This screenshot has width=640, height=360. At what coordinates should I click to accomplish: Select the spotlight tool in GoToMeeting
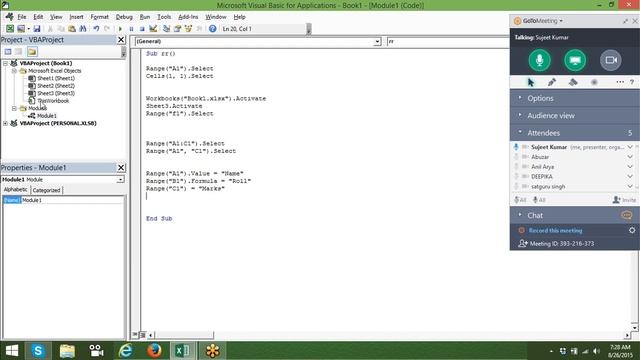coord(594,82)
